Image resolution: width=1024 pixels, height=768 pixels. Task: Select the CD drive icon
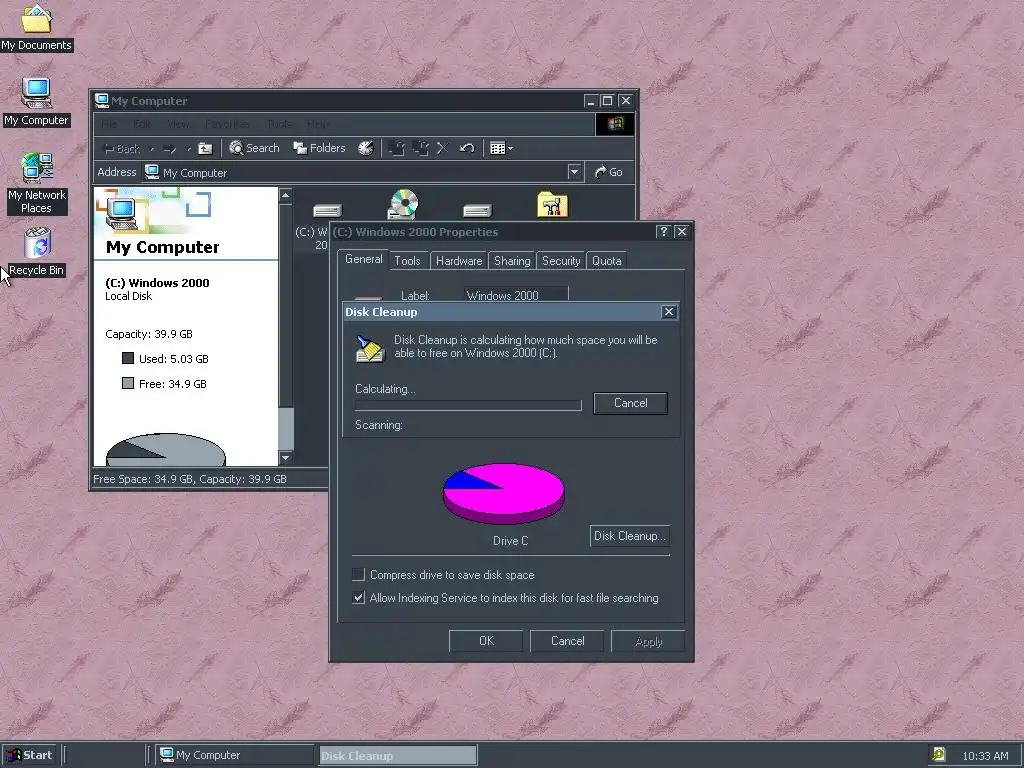point(403,204)
